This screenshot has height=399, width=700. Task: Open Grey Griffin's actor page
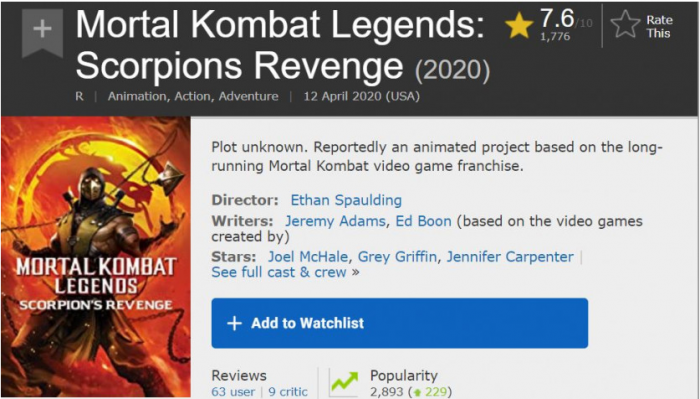397,257
